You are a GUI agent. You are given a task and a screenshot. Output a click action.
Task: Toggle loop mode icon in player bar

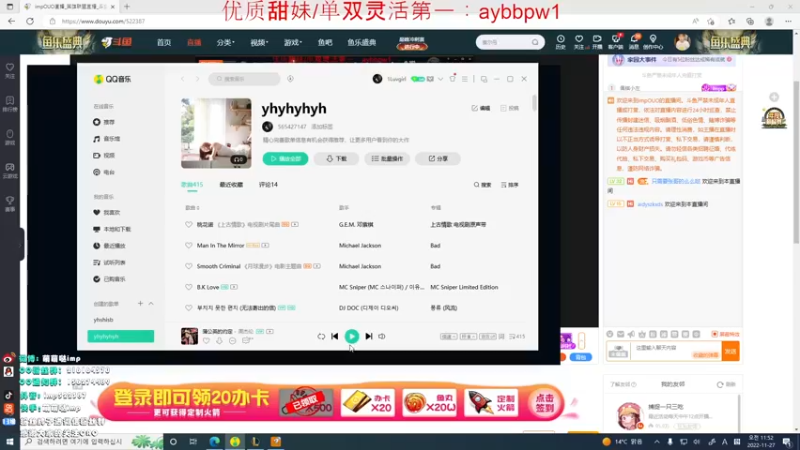(x=321, y=336)
